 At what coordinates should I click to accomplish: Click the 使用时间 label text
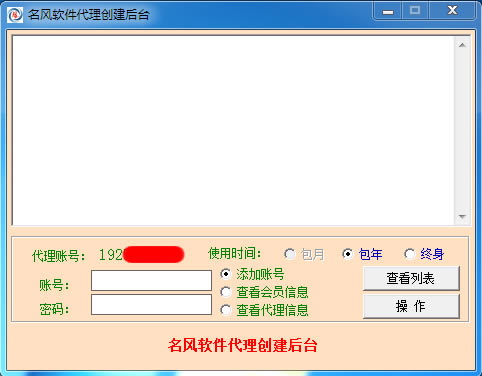234,254
